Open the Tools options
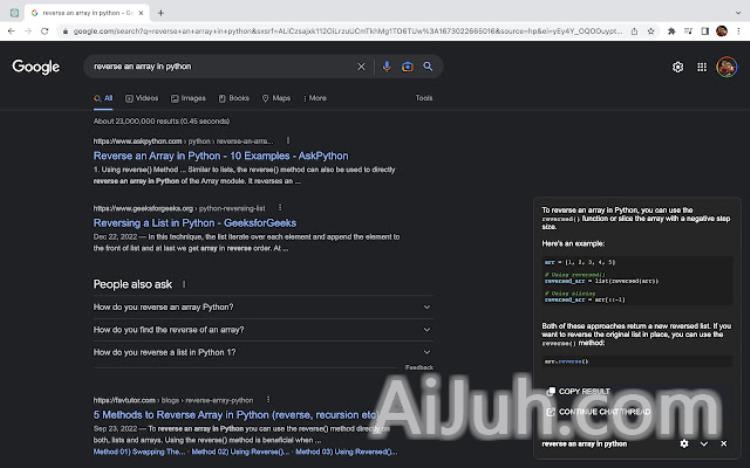The width and height of the screenshot is (750, 468). [x=424, y=98]
